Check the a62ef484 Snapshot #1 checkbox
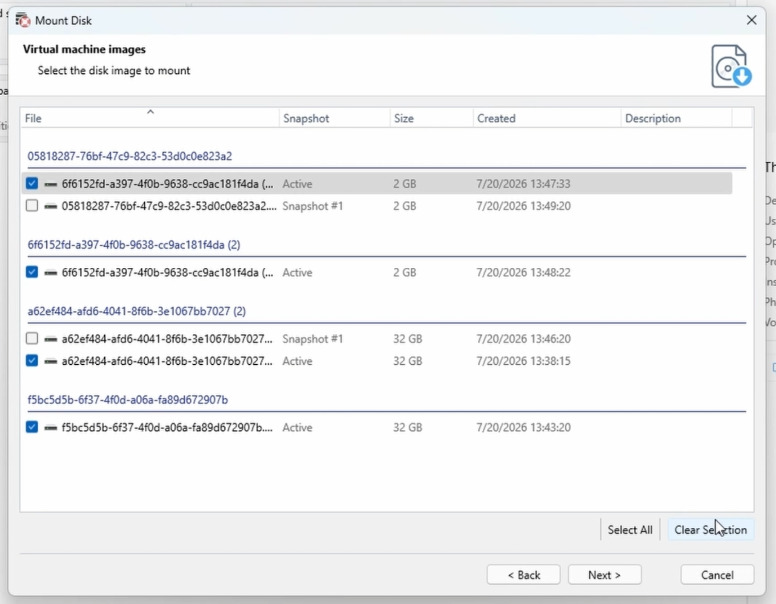The width and height of the screenshot is (776, 604). tap(32, 339)
